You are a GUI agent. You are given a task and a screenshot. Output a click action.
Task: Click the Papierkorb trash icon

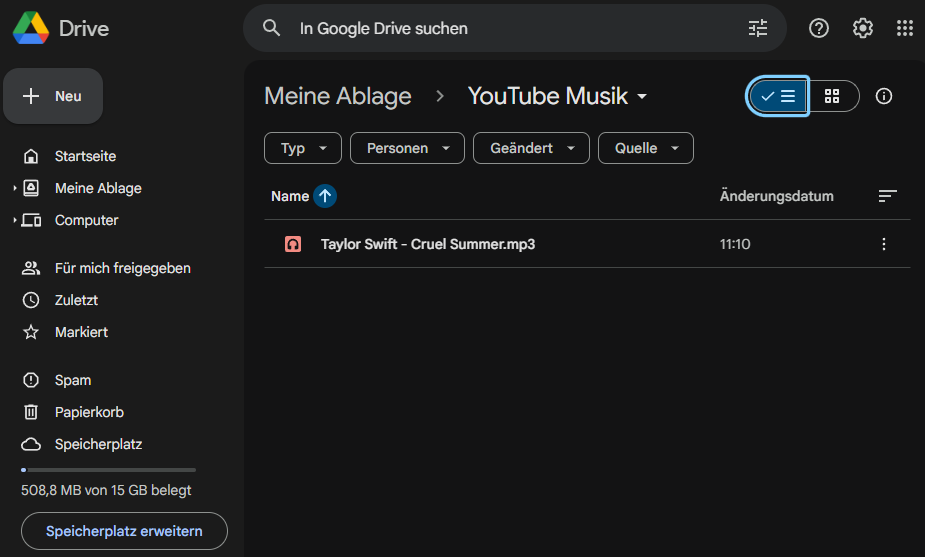pyautogui.click(x=31, y=412)
